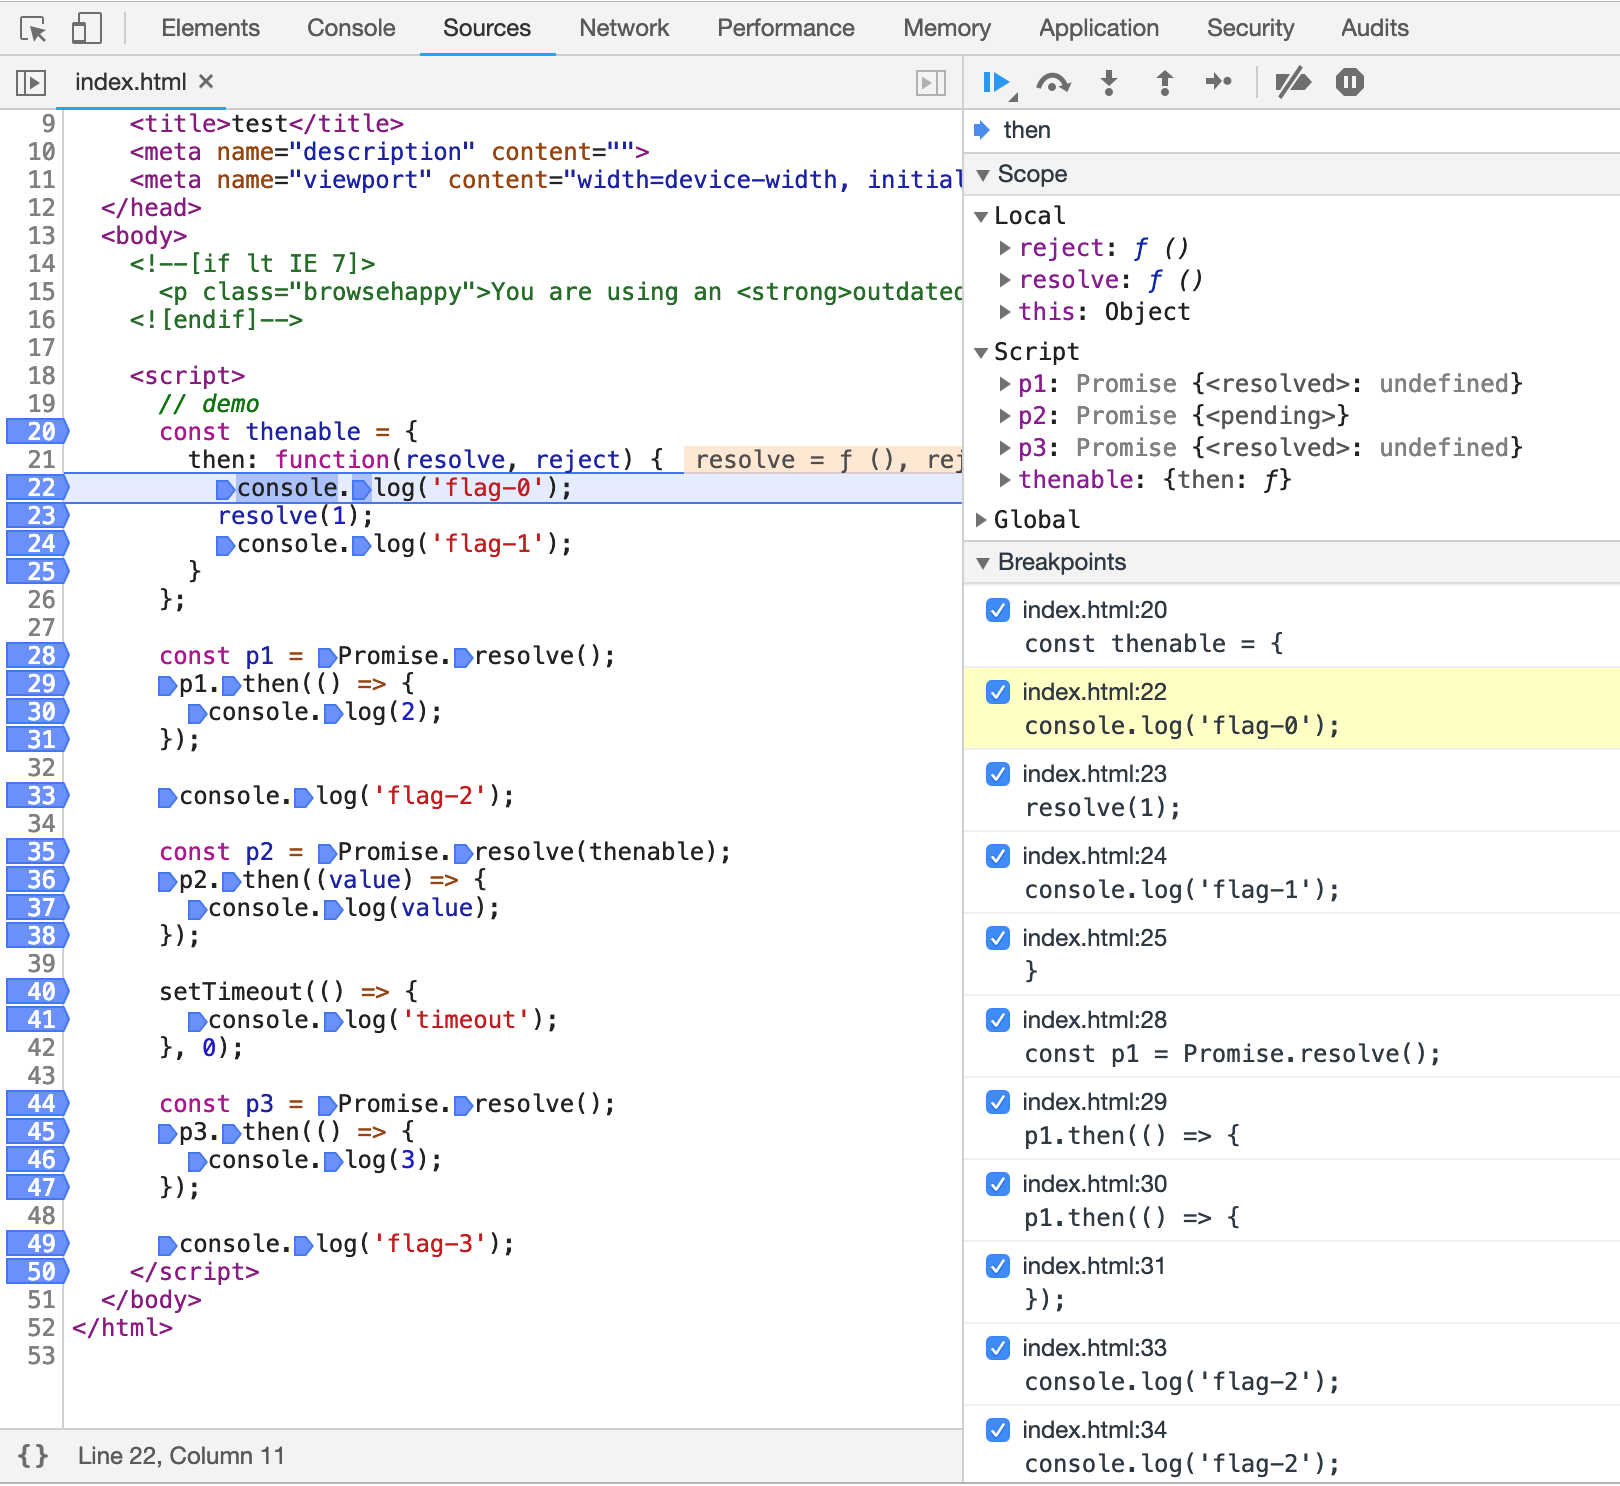
Task: Expand the thenable object entry
Action: [x=1005, y=480]
